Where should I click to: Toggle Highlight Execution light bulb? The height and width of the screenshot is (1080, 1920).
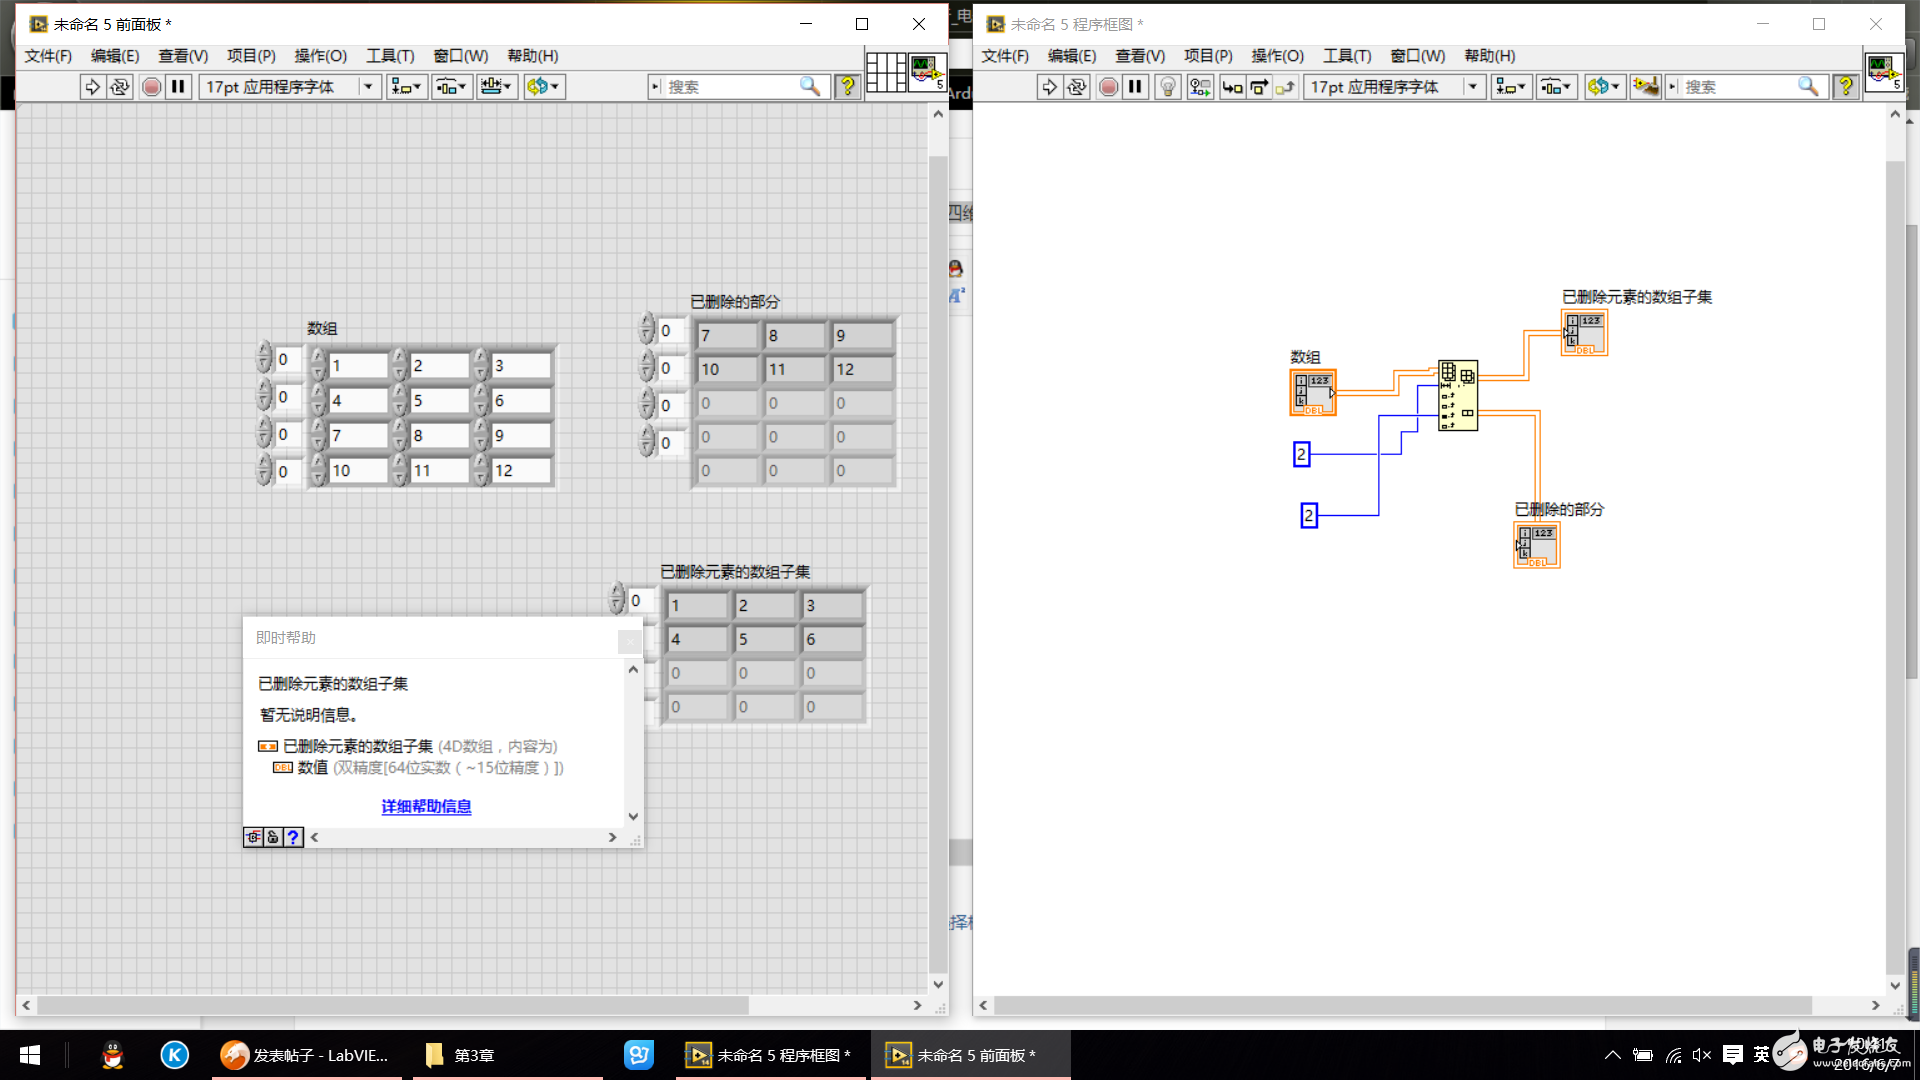point(1168,87)
